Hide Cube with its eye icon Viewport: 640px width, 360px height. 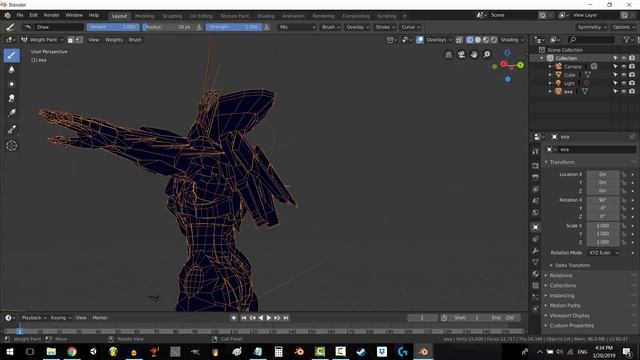(623, 75)
